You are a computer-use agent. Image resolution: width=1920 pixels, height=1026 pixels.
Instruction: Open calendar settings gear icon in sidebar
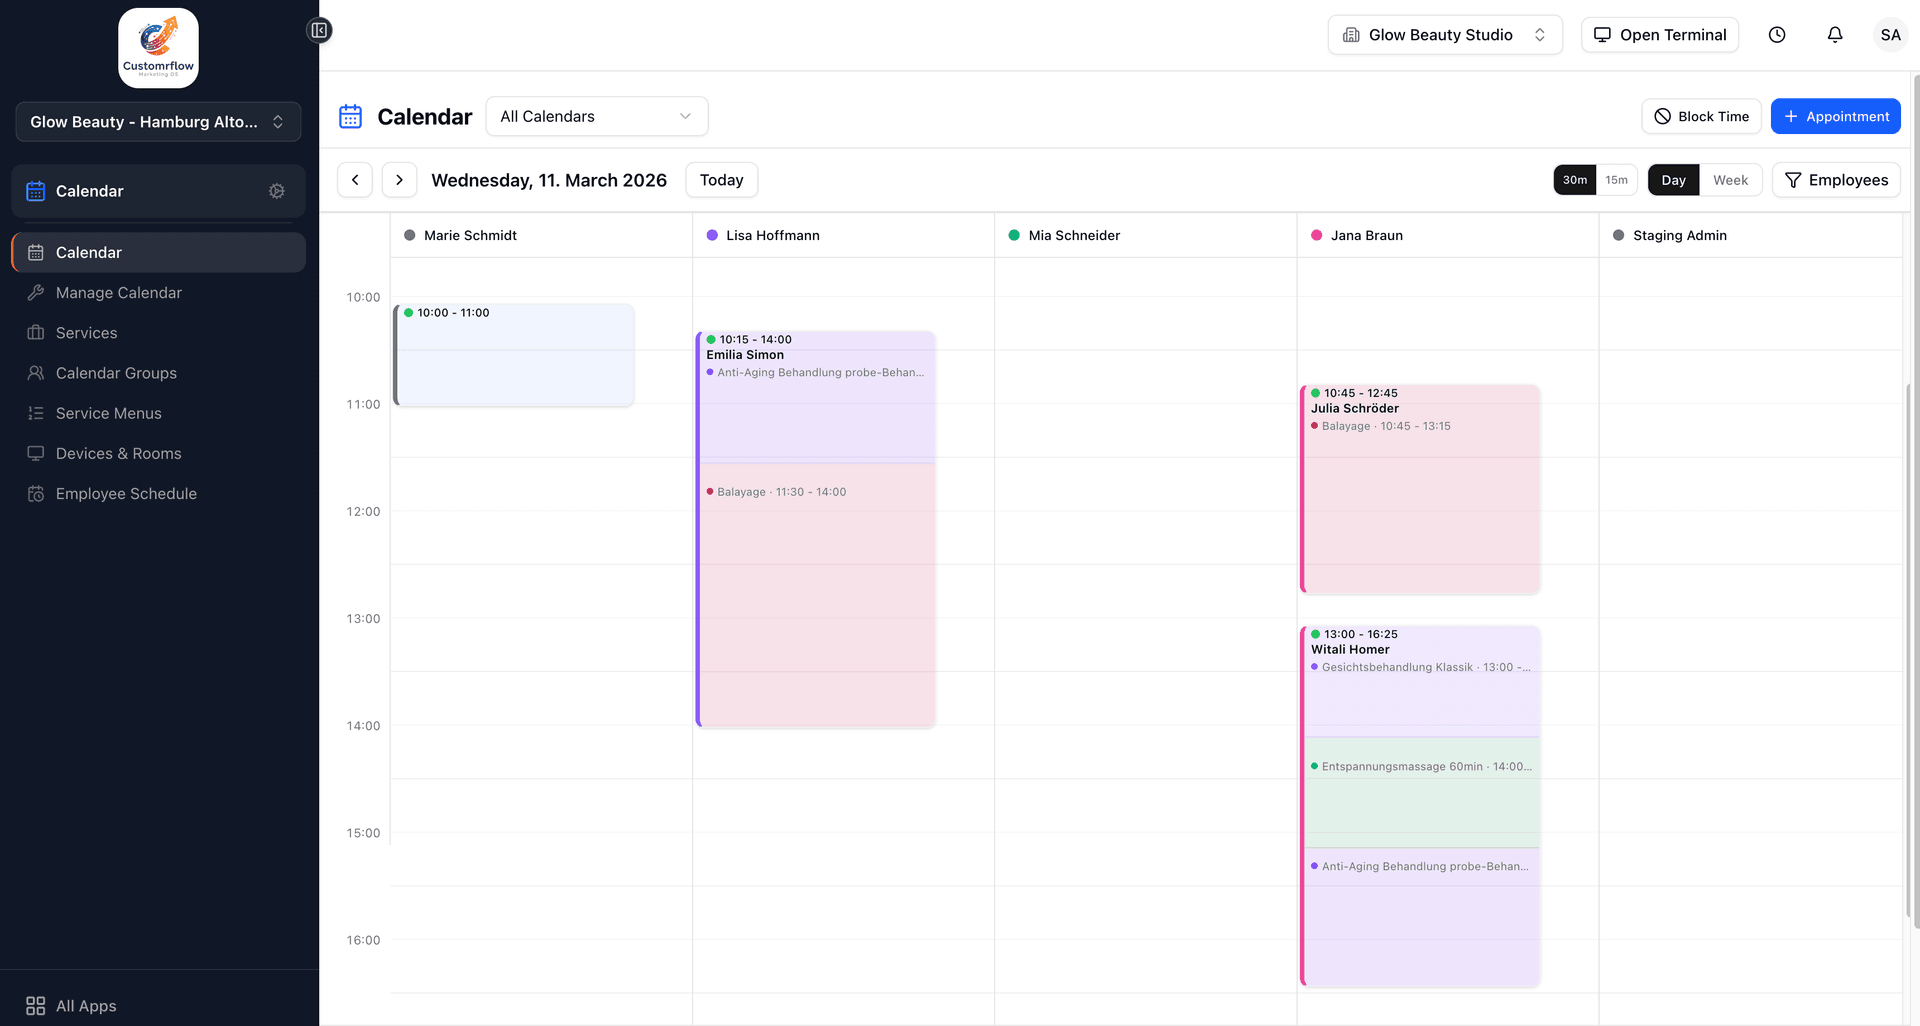[277, 191]
